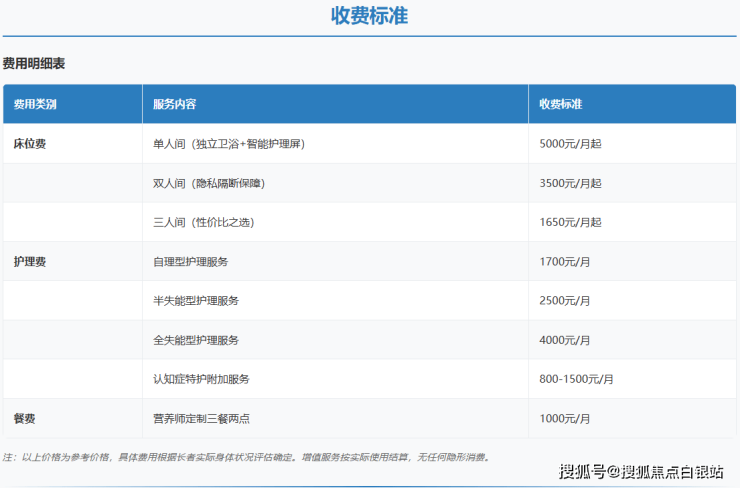Click the 5000元/月起 price
The image size is (740, 488).
pyautogui.click(x=570, y=144)
